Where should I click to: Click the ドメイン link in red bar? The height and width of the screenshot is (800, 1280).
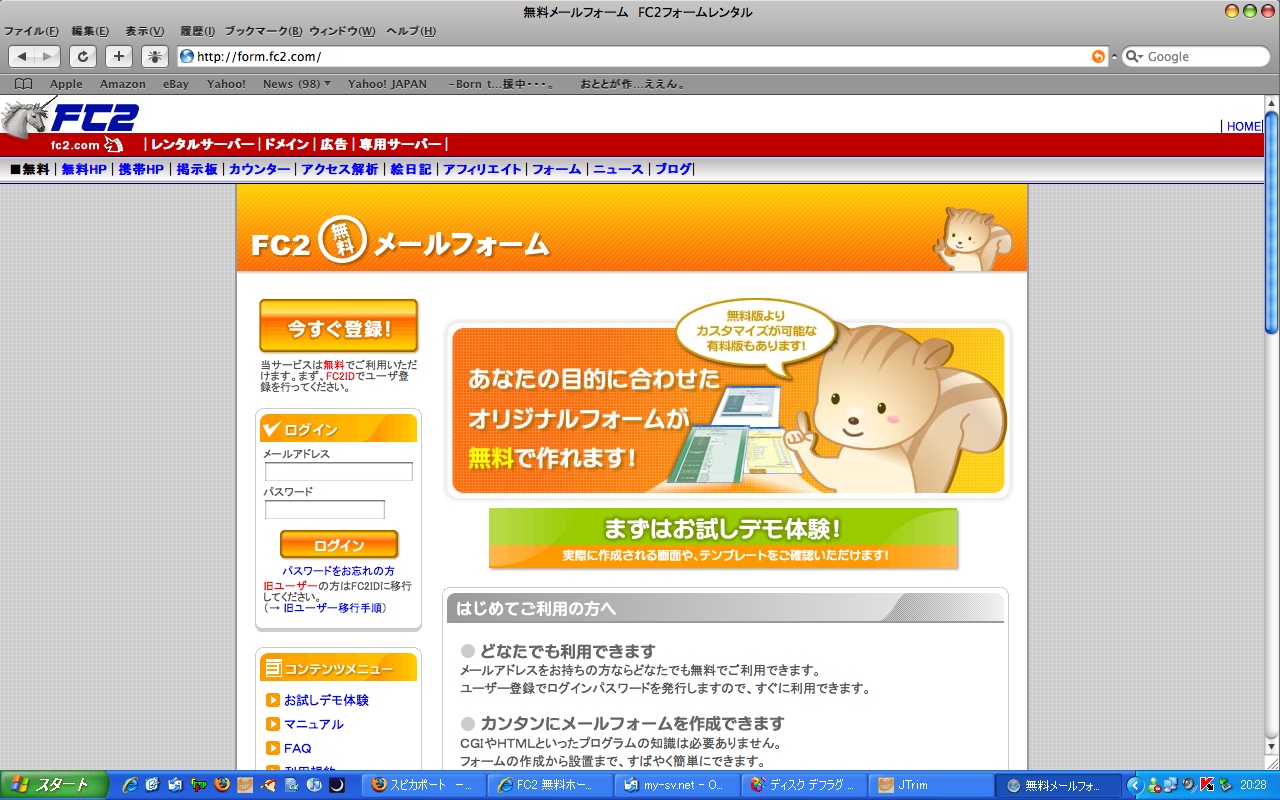(286, 145)
